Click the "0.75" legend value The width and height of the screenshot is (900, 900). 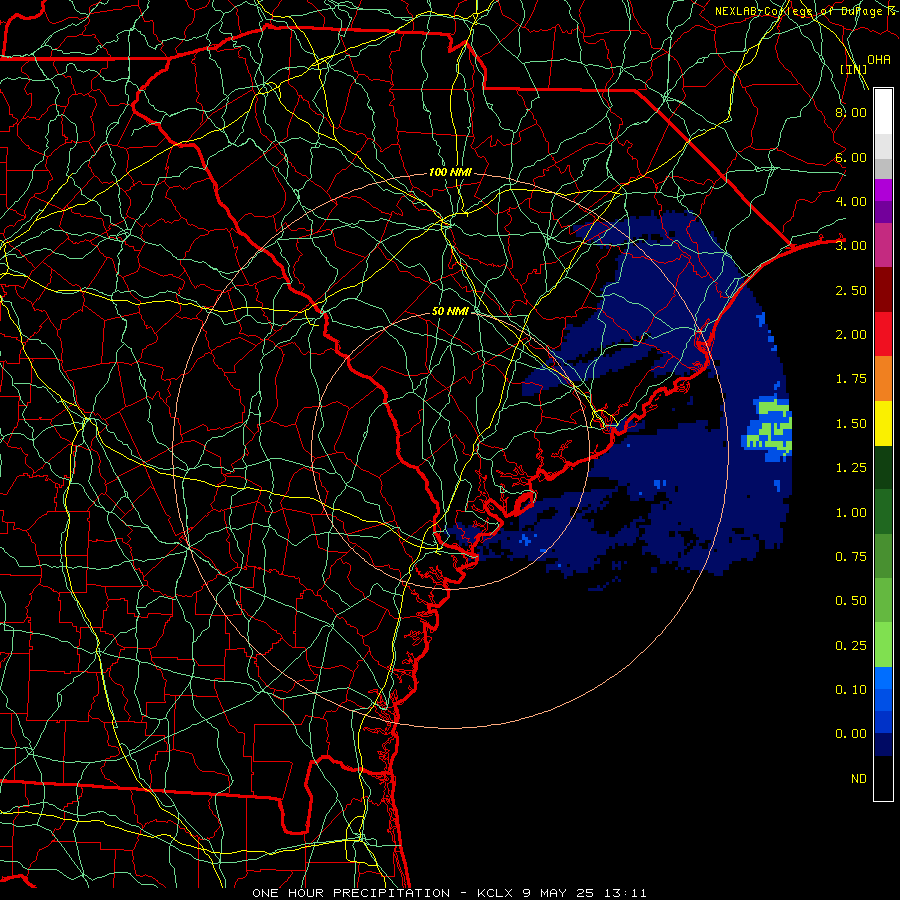851,557
